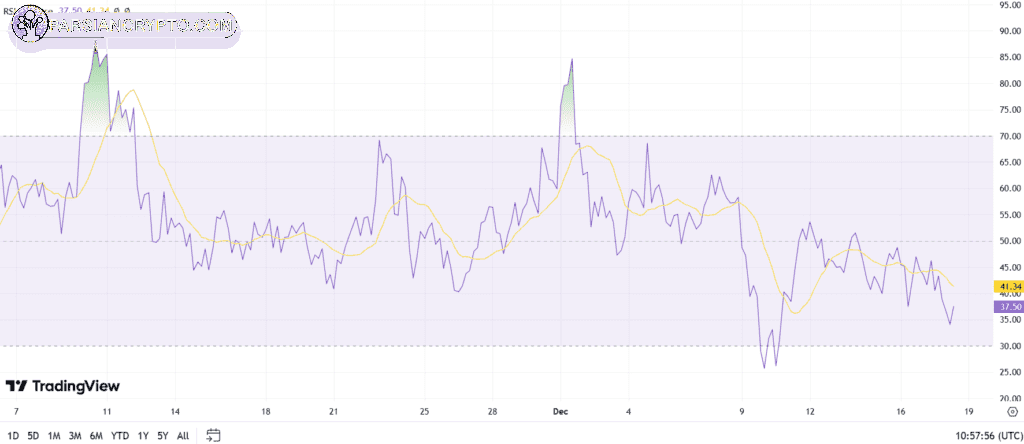Screen dimensions: 1024x444
Task: Set range to 1Y
Action: [143, 436]
